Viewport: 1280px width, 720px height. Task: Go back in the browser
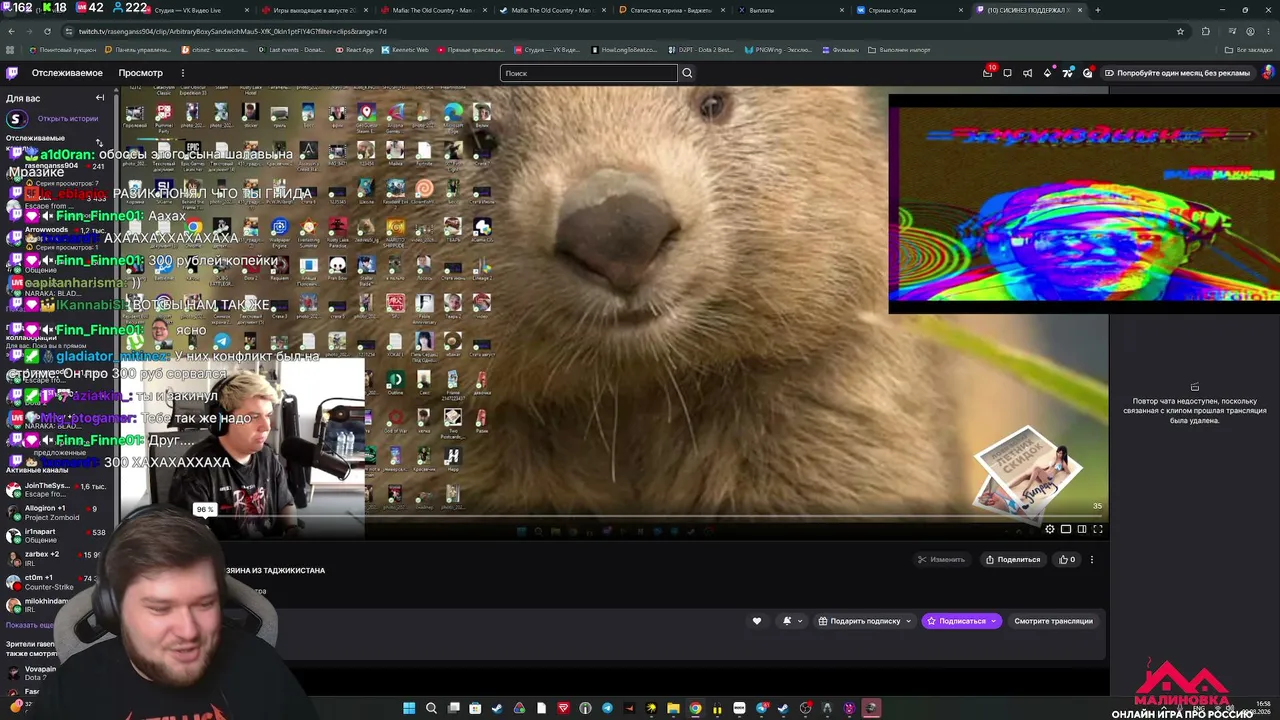pos(12,31)
